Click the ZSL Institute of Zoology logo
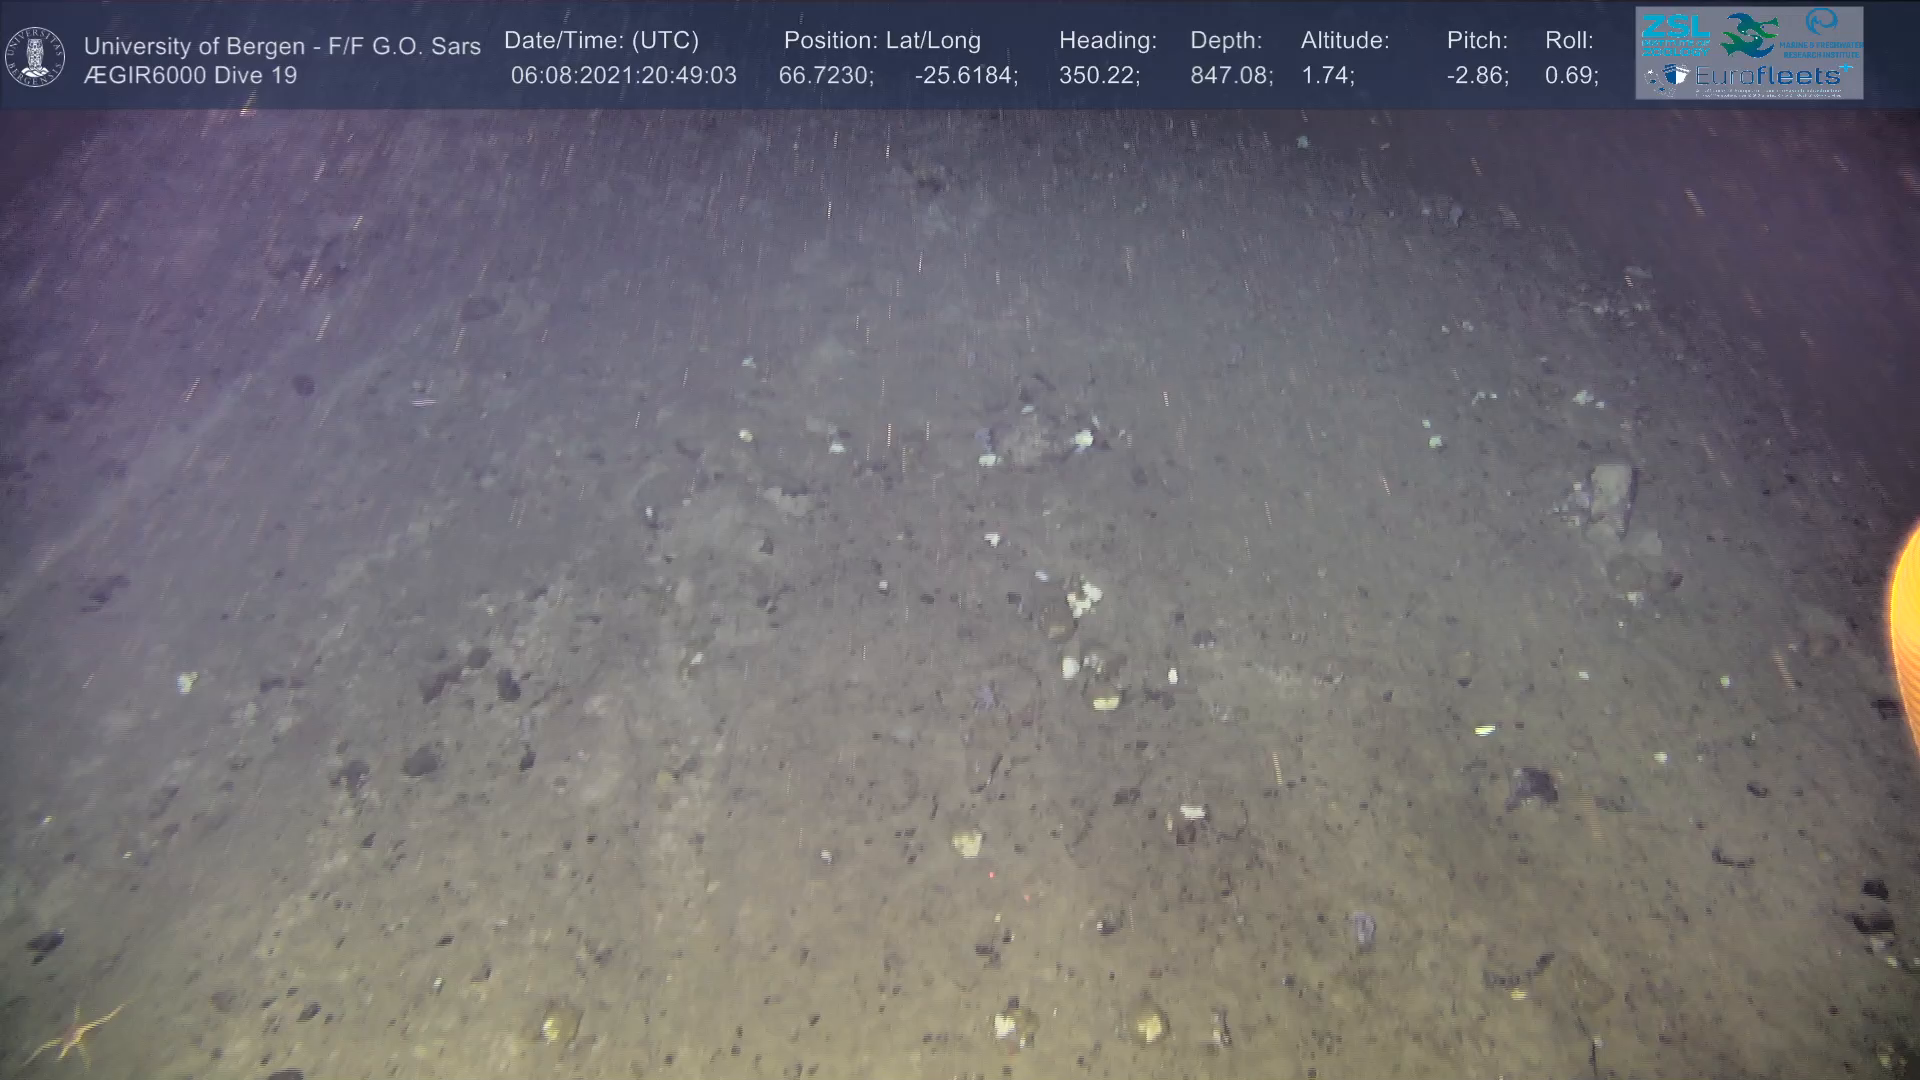This screenshot has height=1080, width=1920. tap(1674, 33)
